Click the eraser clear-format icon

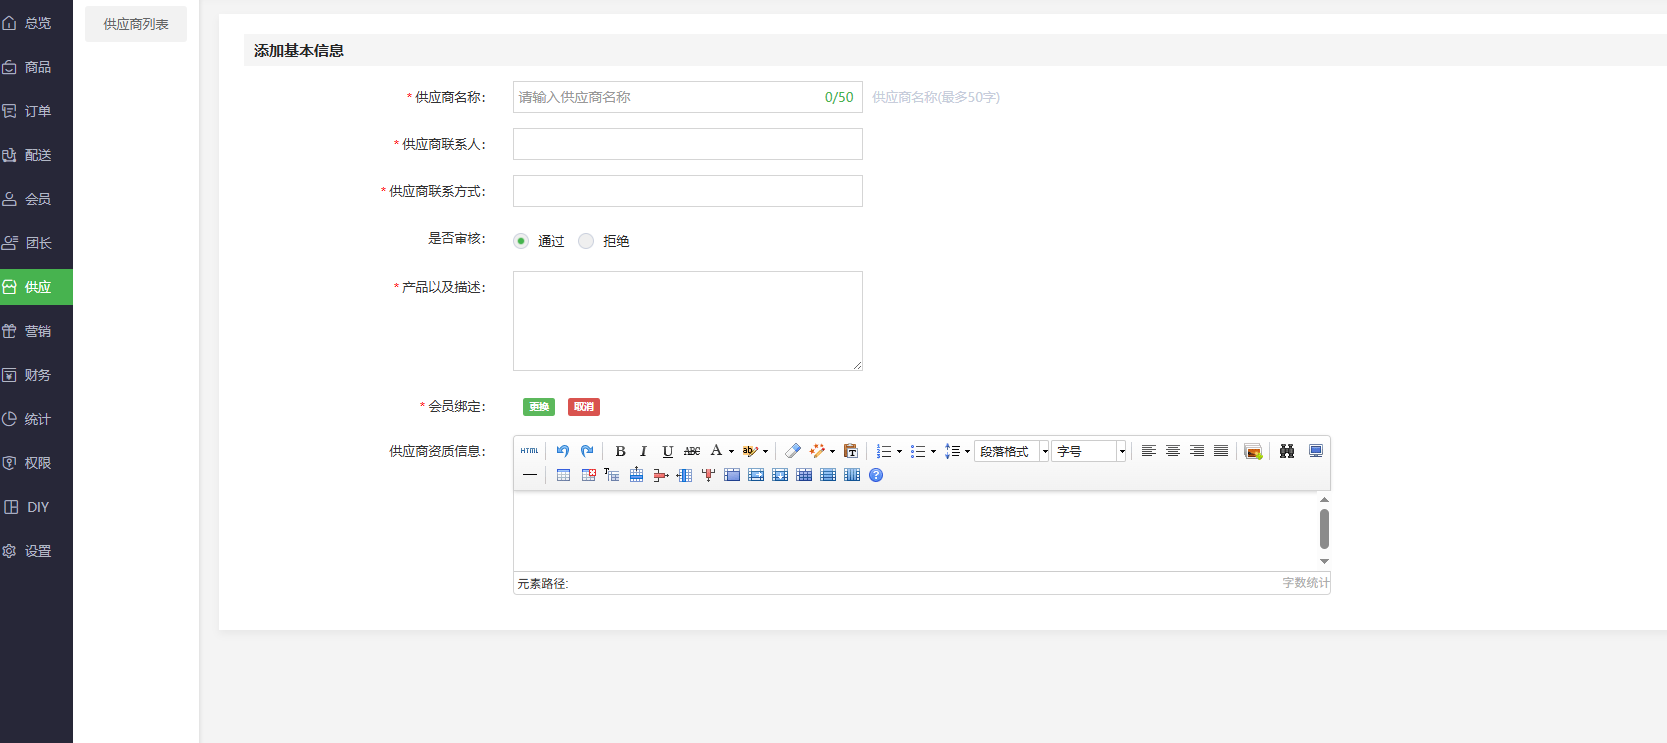(793, 451)
